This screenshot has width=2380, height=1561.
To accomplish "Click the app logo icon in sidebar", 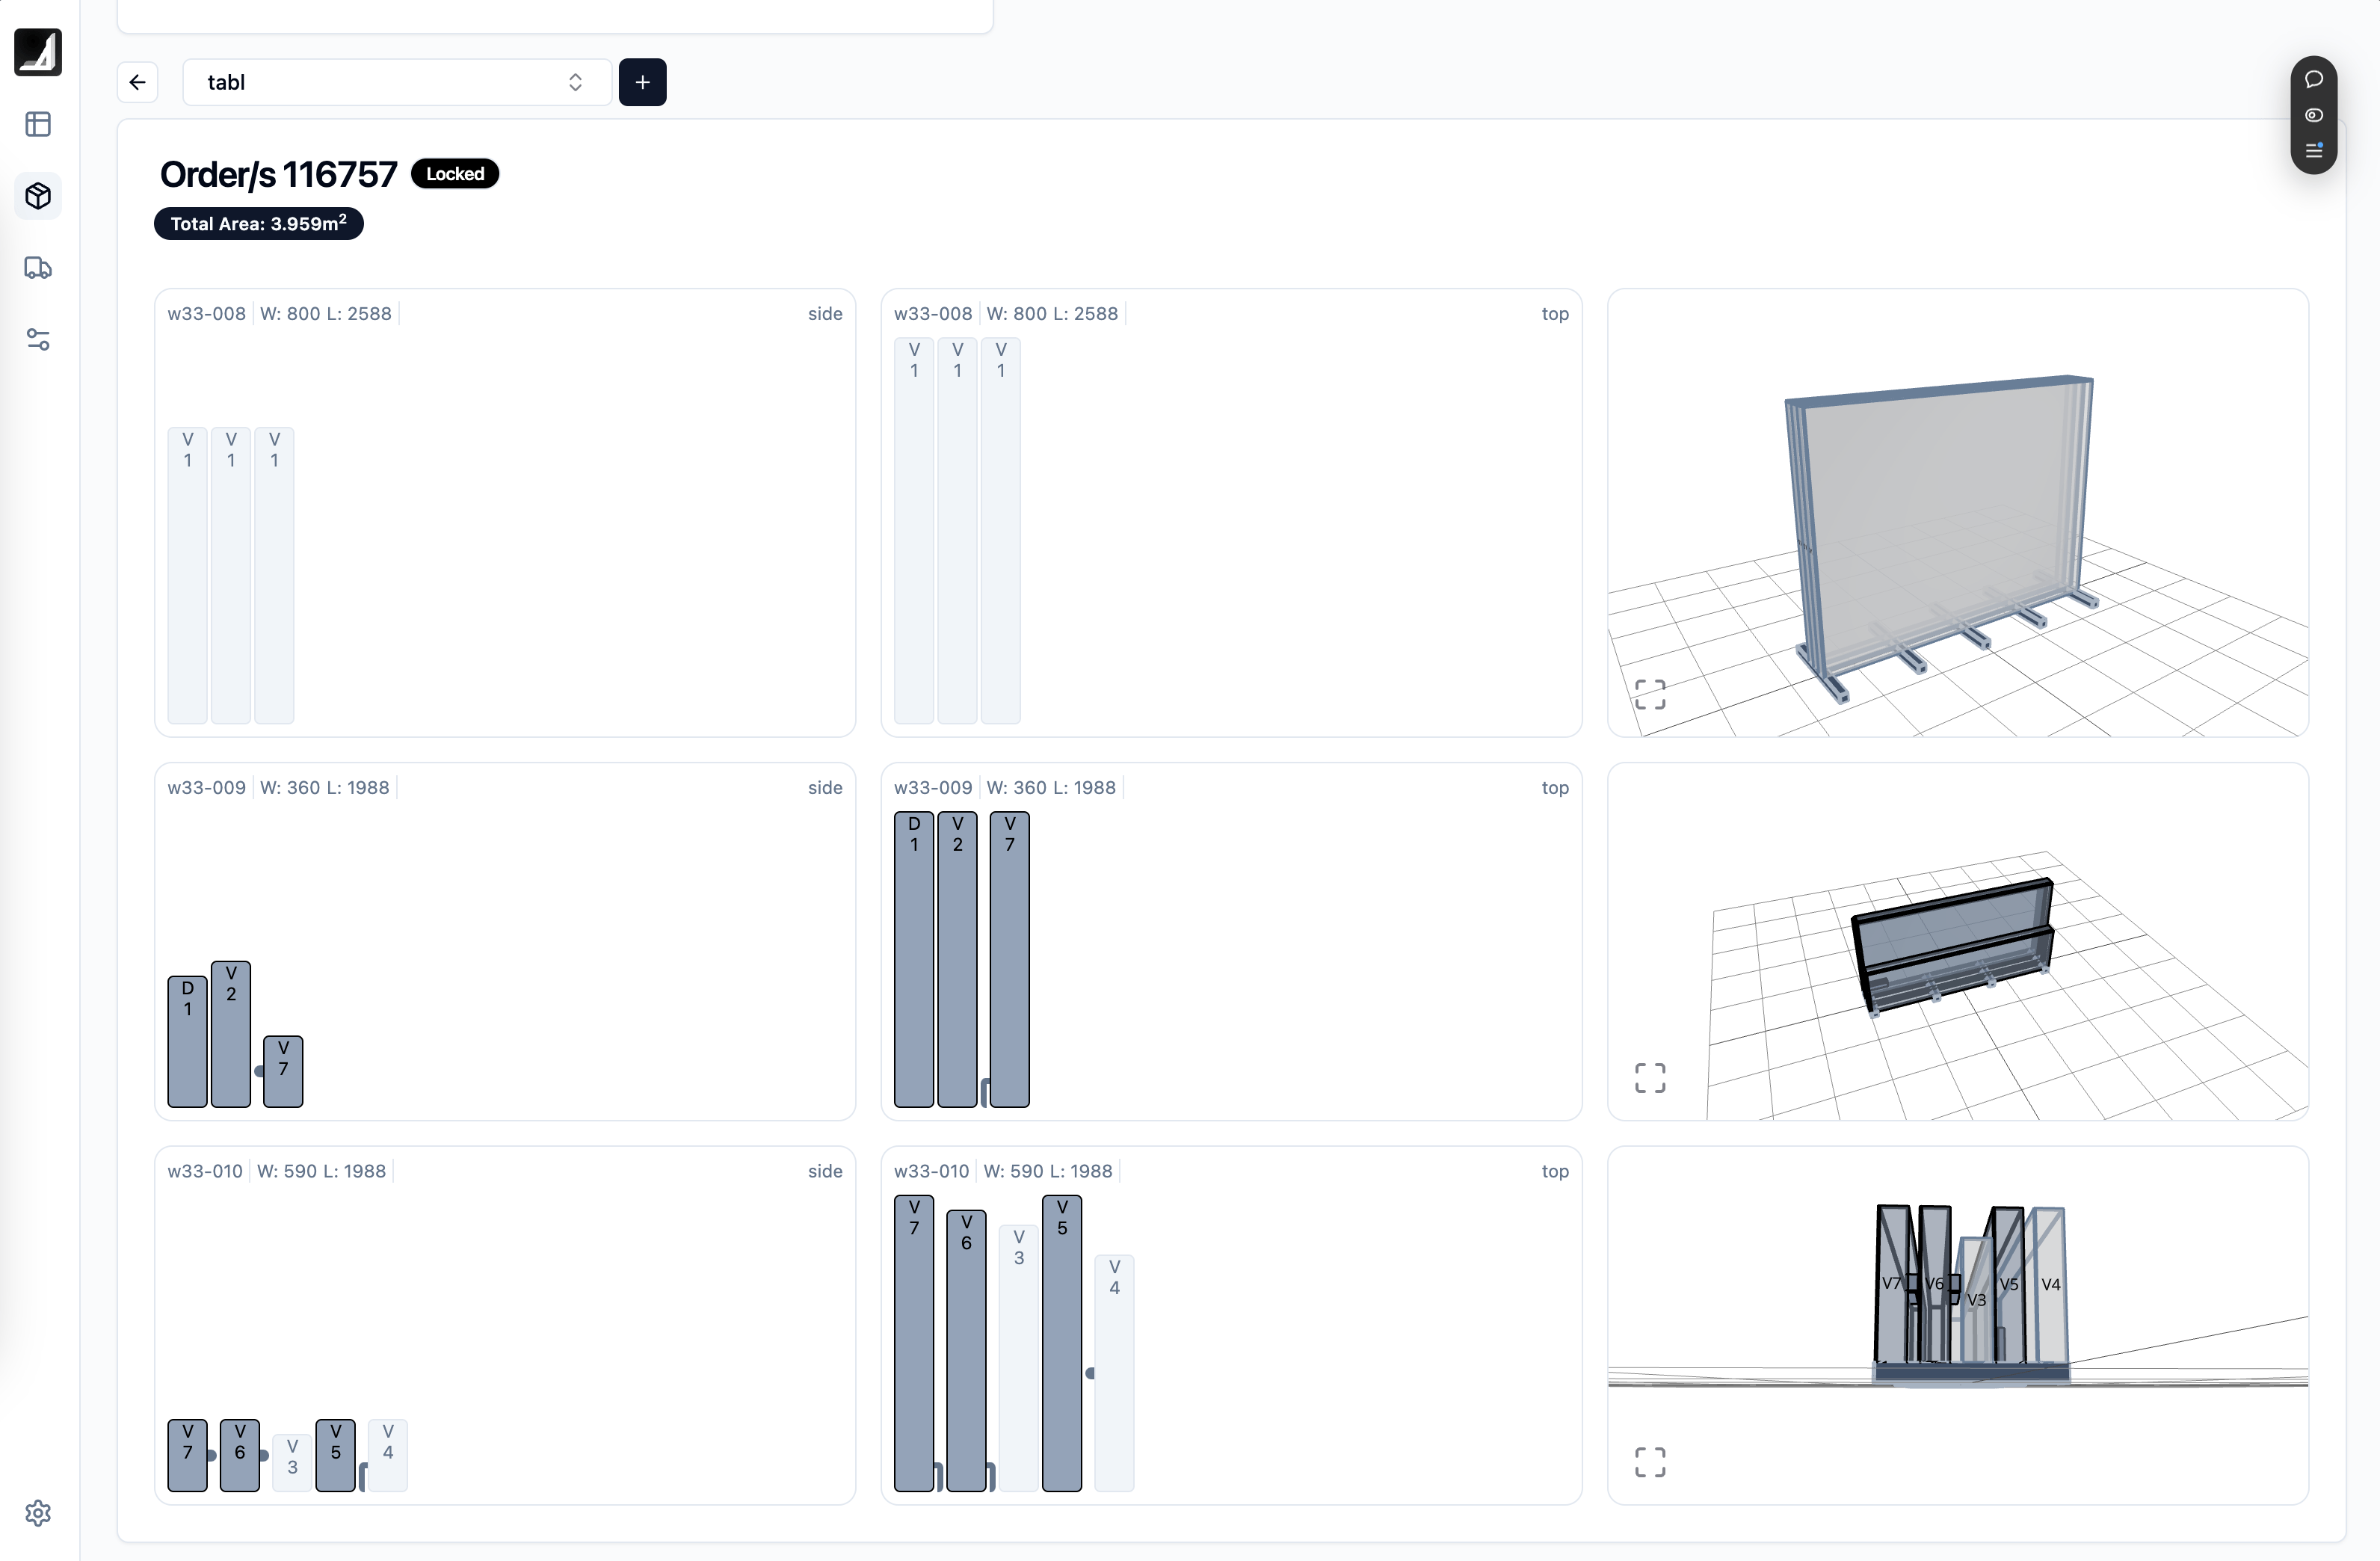I will (x=38, y=52).
